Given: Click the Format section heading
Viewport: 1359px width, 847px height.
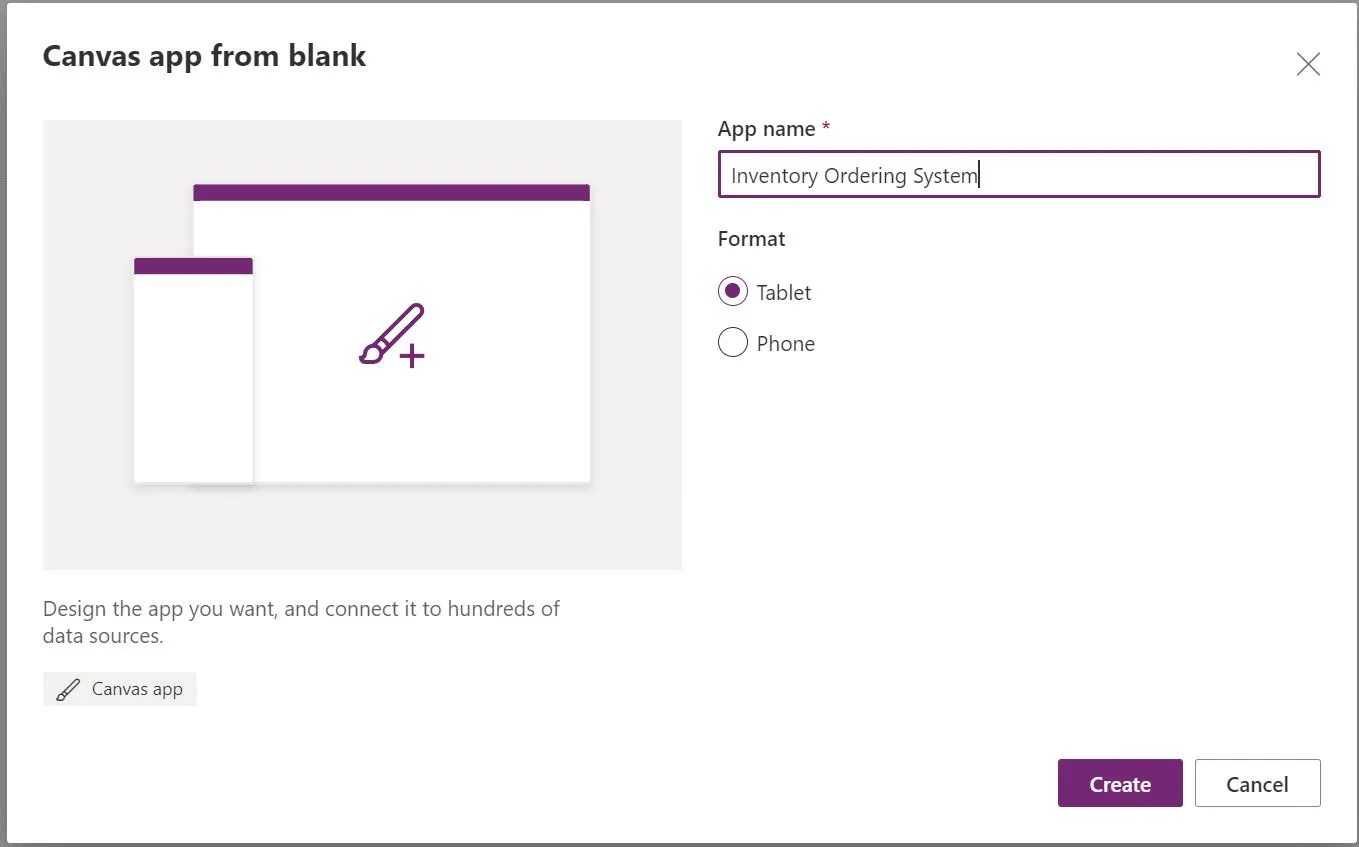Looking at the screenshot, I should [x=752, y=239].
